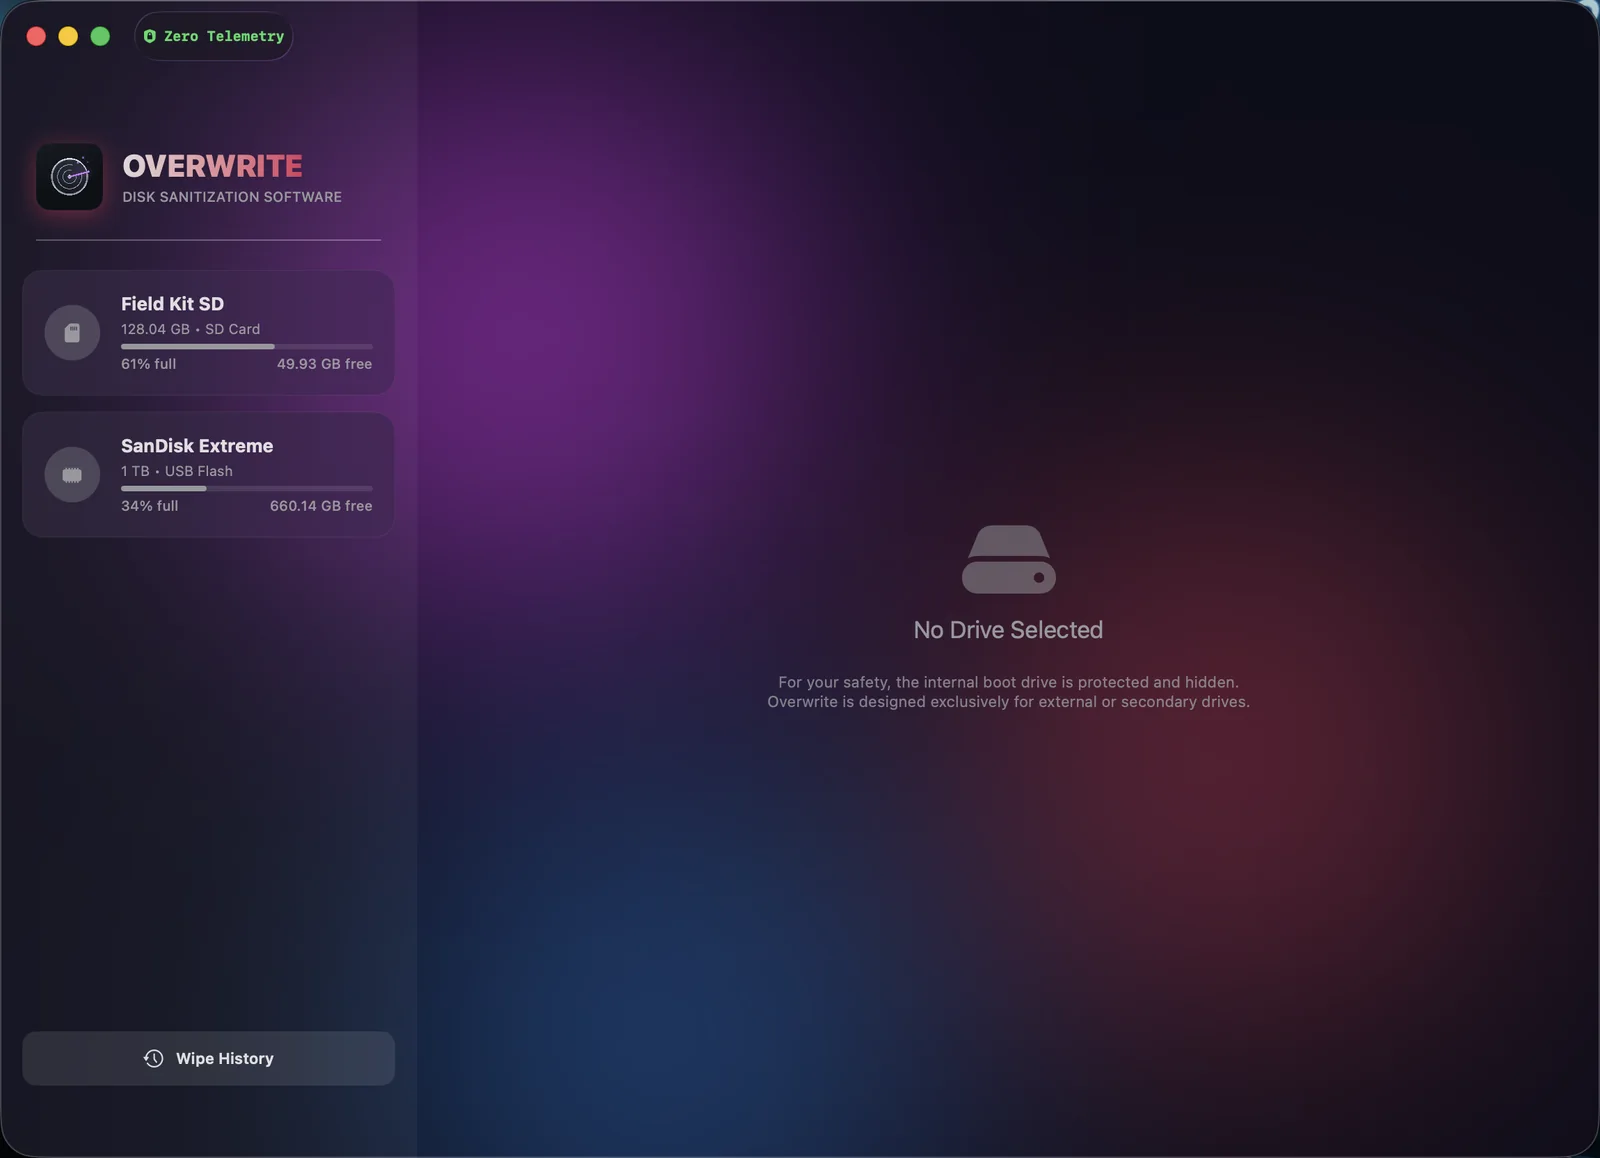This screenshot has width=1600, height=1158.
Task: Close the window with the red button
Action: coord(36,36)
